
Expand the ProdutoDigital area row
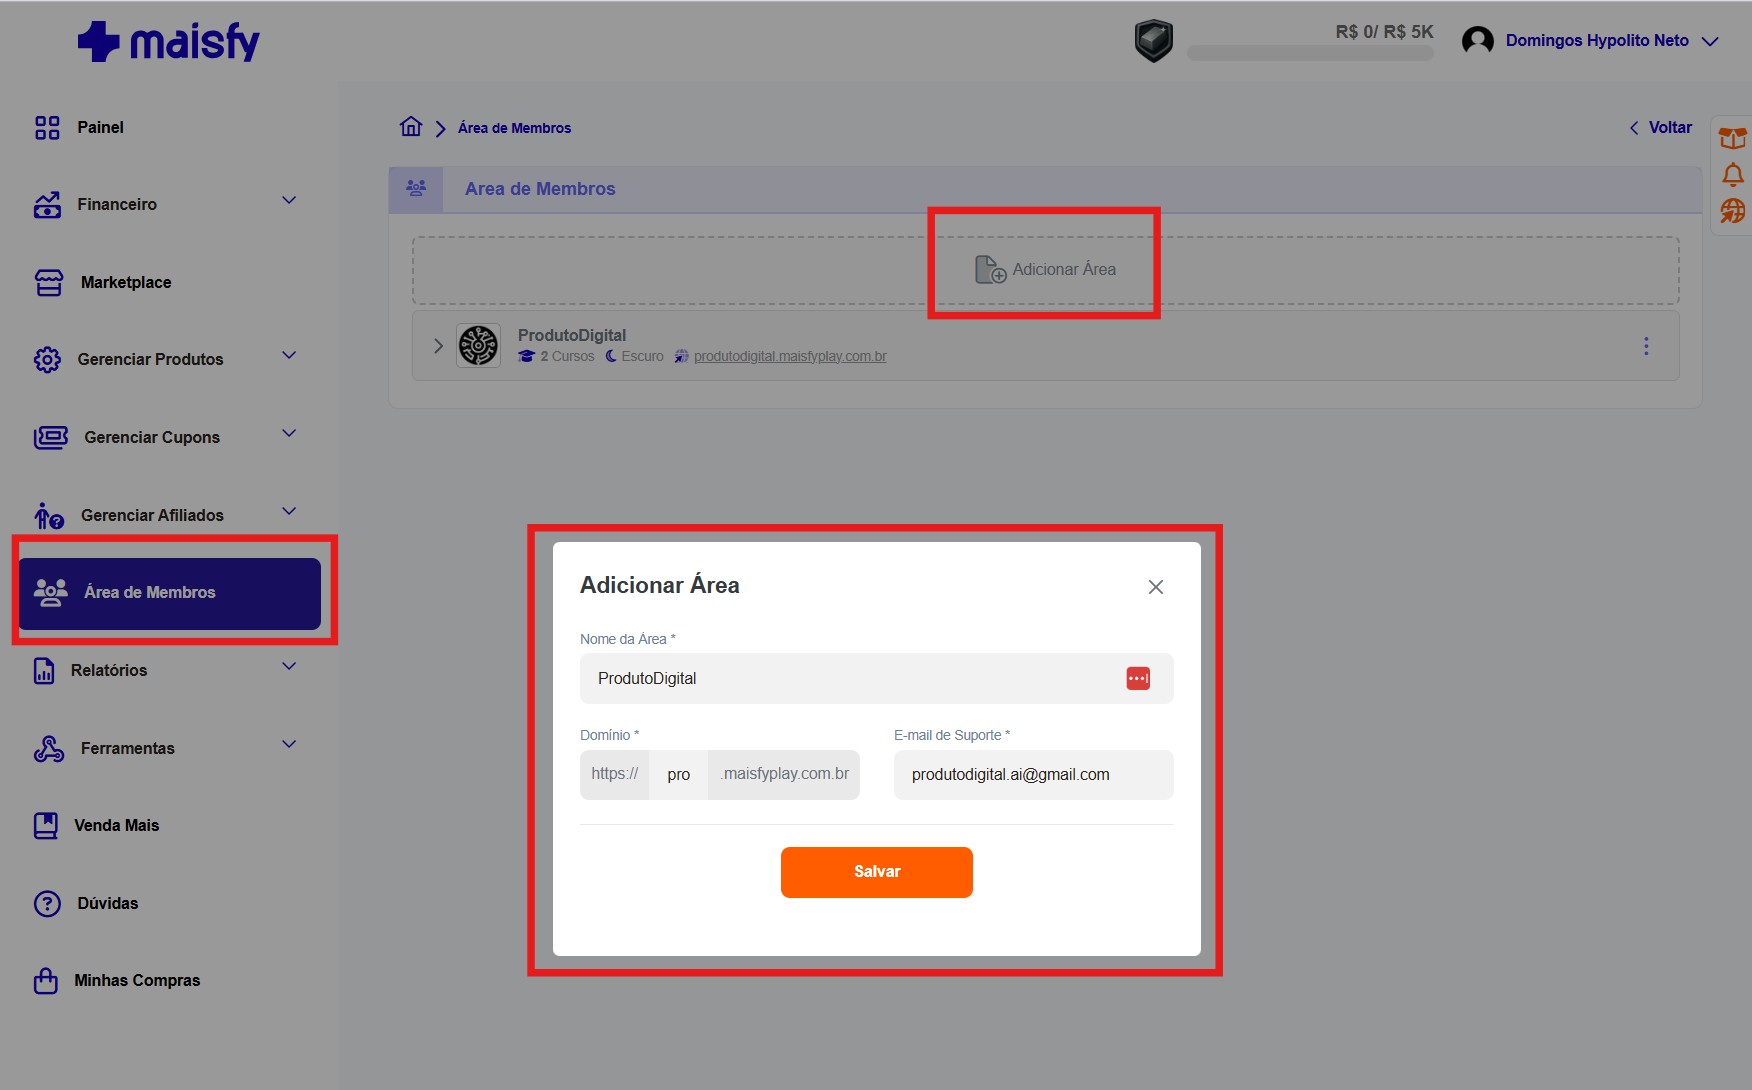[x=438, y=346]
